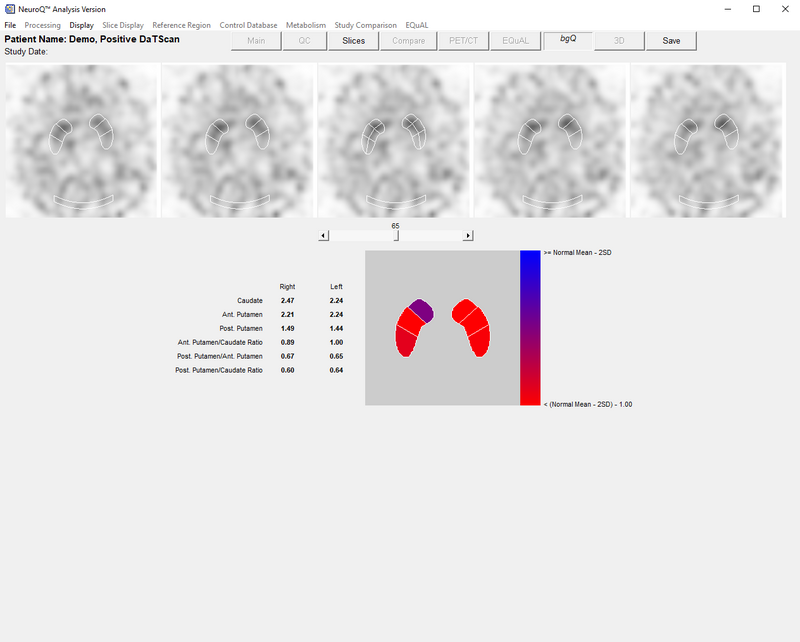This screenshot has height=642, width=800.
Task: Click the NeuroQ application icon in titlebar
Action: coord(10,9)
